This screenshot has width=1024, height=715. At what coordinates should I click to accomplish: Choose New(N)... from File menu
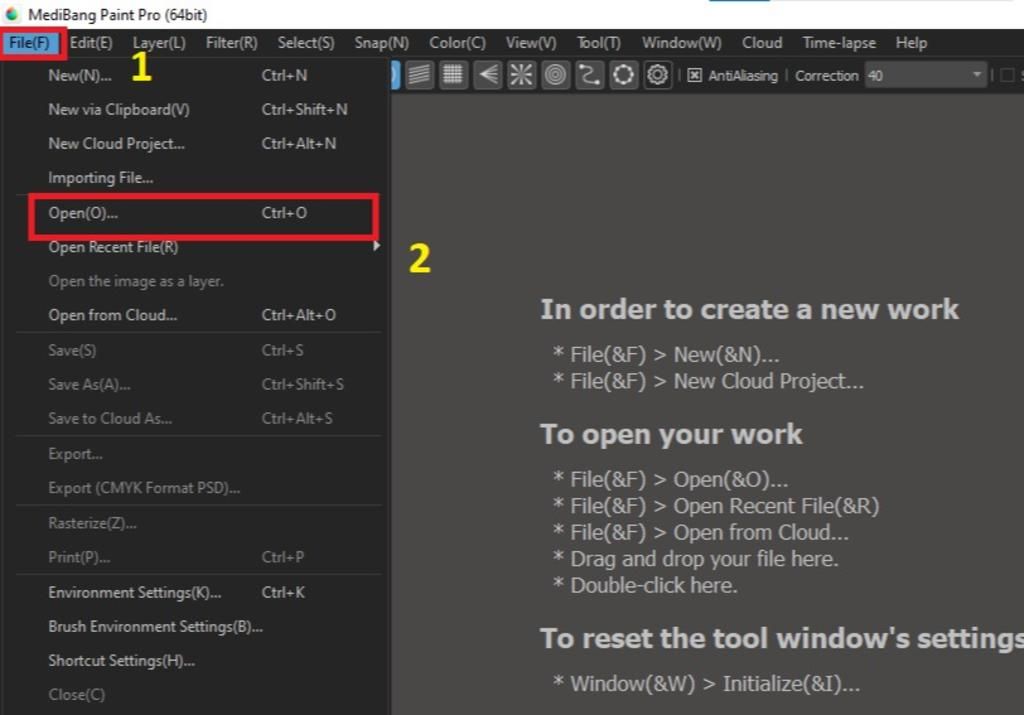tap(198, 76)
